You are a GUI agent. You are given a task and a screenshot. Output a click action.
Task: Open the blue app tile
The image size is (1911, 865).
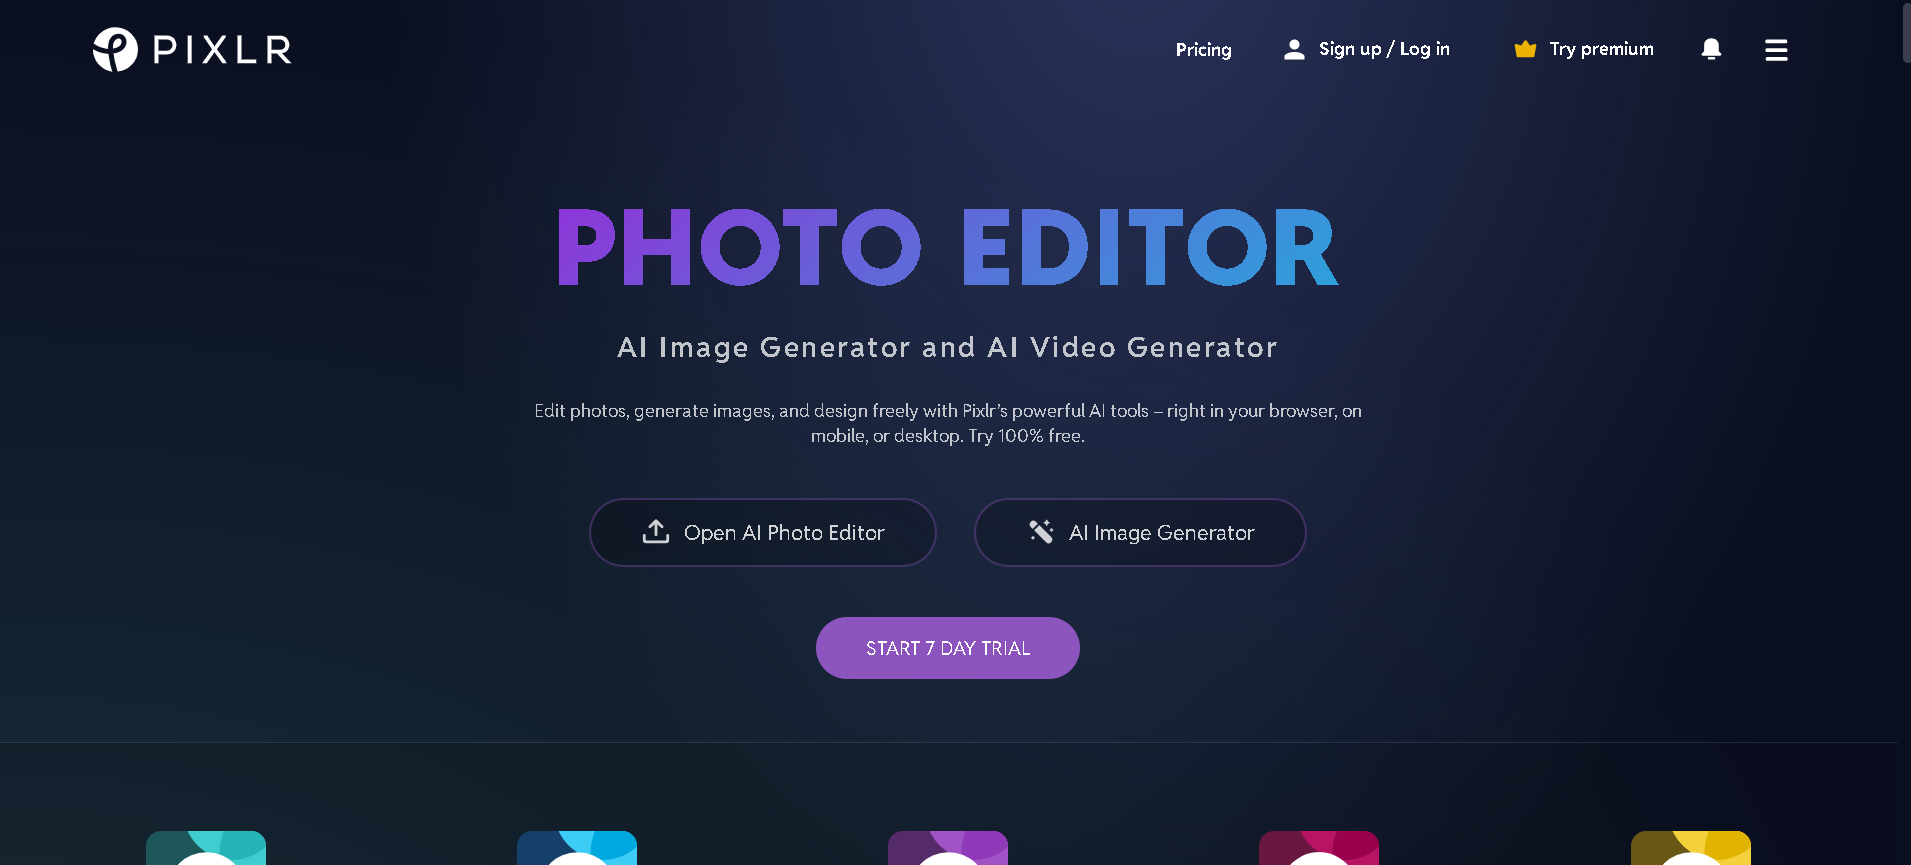(x=577, y=848)
